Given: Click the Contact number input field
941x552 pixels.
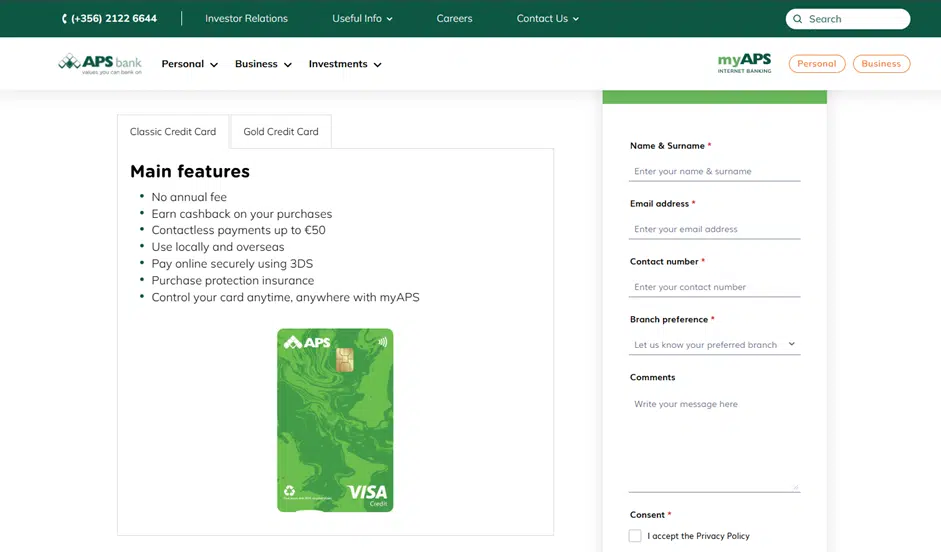Looking at the screenshot, I should click(714, 287).
